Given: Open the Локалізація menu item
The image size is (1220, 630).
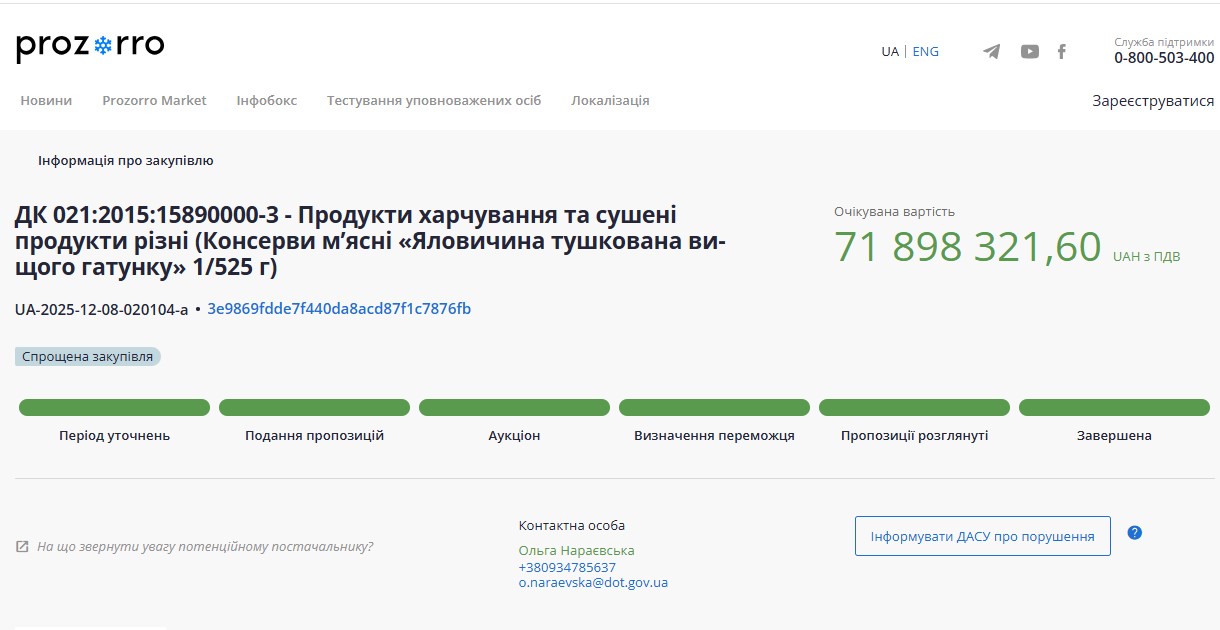Looking at the screenshot, I should pyautogui.click(x=610, y=101).
